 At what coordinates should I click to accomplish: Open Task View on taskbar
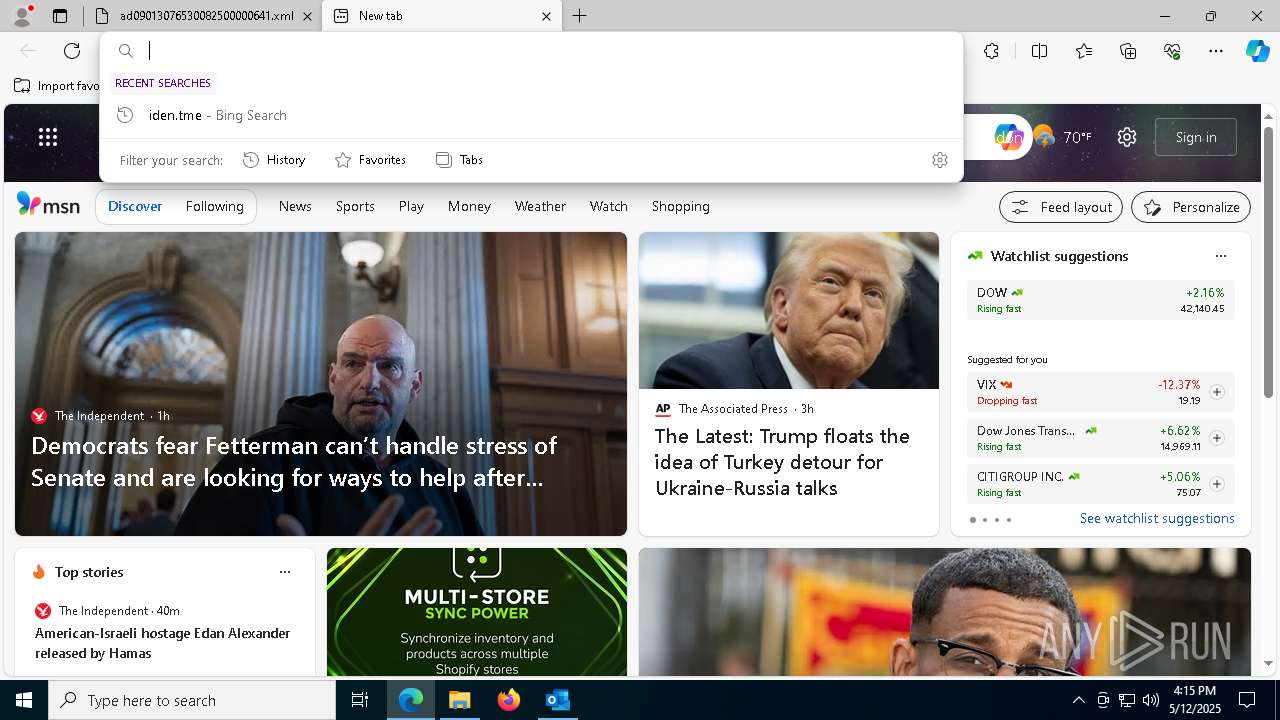coord(360,700)
